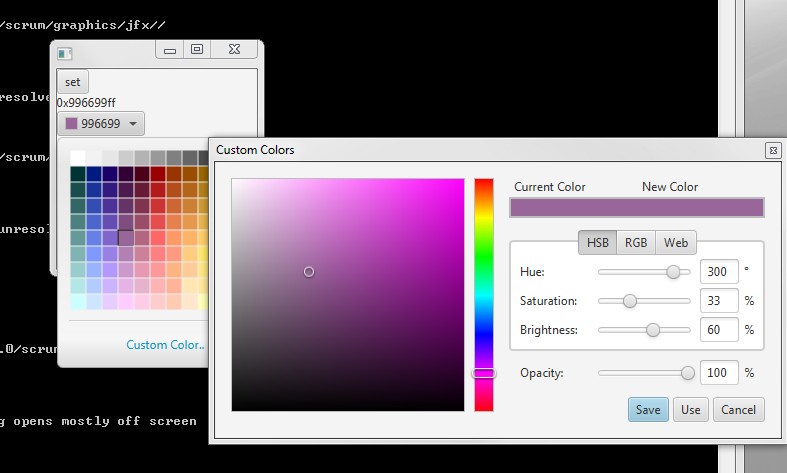
Task: Click the Use button
Action: pos(690,409)
